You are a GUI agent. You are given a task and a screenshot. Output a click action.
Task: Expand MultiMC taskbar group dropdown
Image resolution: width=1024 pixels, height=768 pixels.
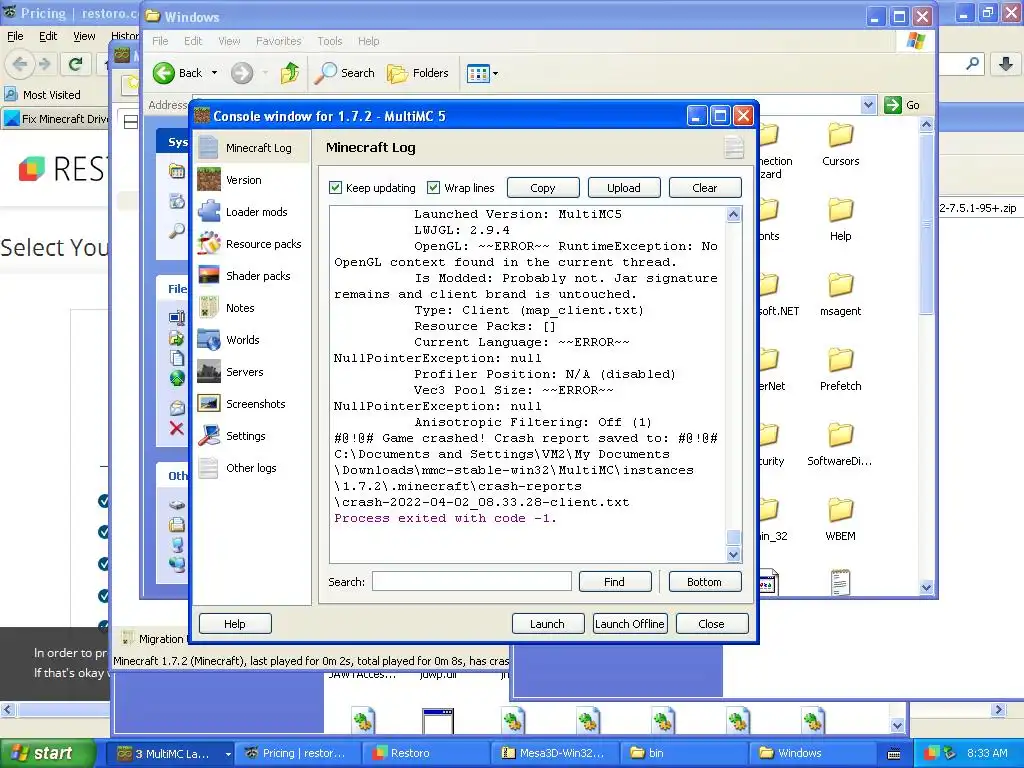pos(227,754)
